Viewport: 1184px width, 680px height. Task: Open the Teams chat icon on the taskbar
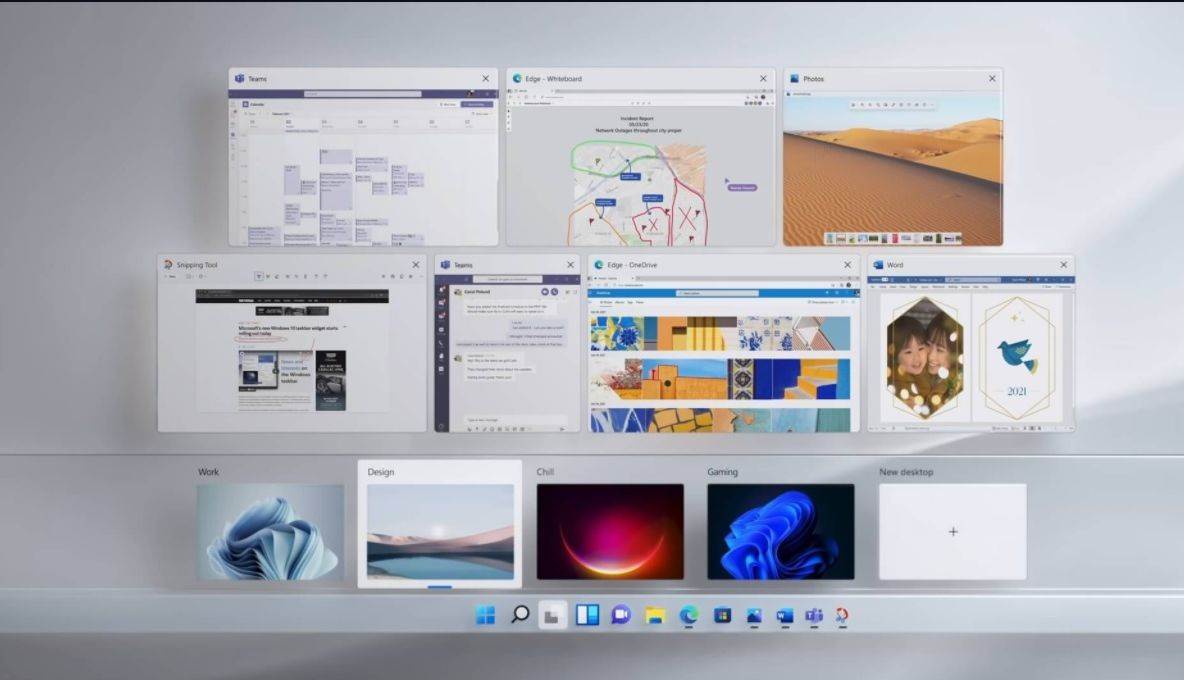(x=621, y=617)
